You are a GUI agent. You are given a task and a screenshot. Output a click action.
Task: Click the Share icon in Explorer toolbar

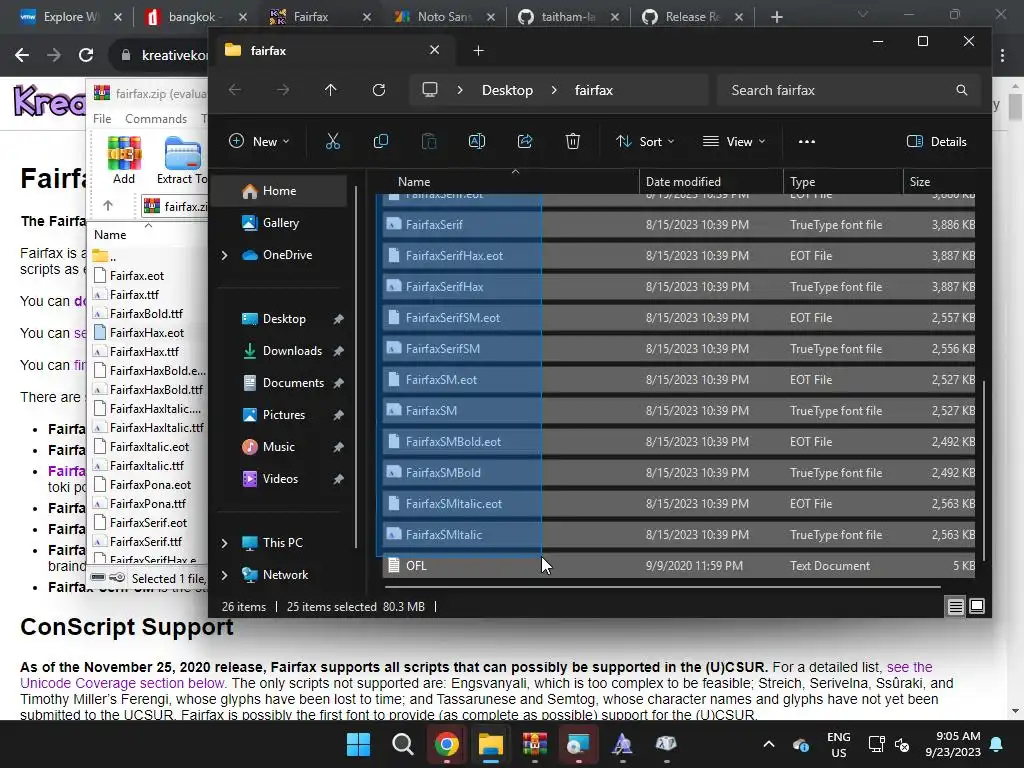(525, 141)
